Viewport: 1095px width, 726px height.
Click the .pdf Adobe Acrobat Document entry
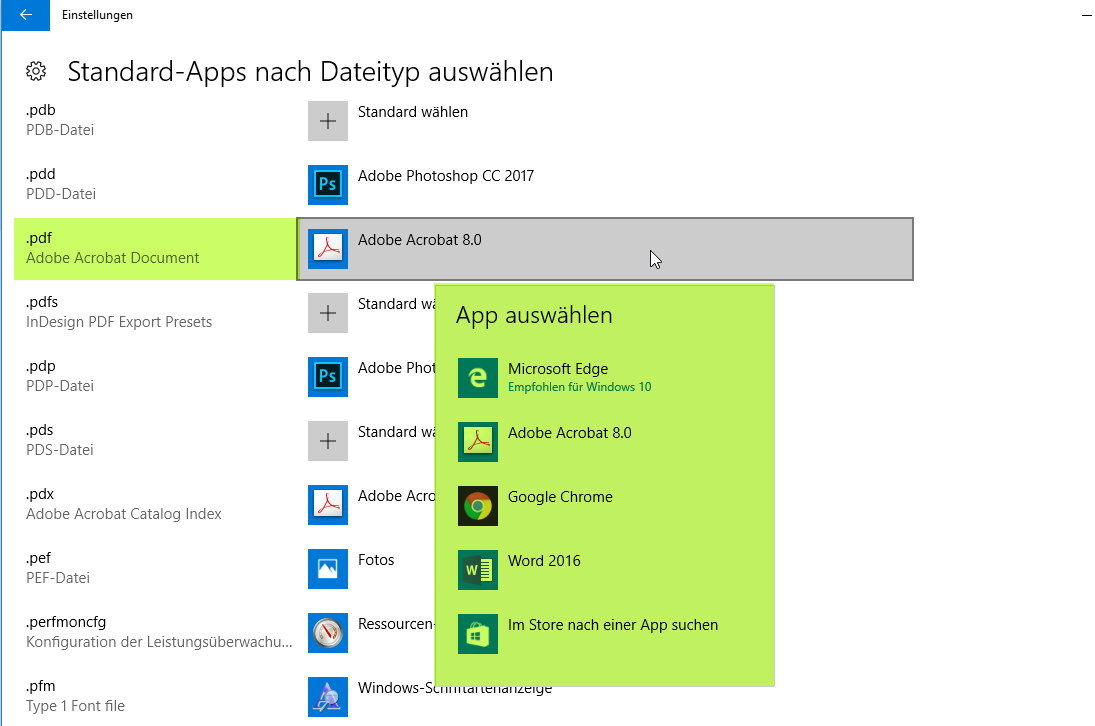click(x=155, y=249)
